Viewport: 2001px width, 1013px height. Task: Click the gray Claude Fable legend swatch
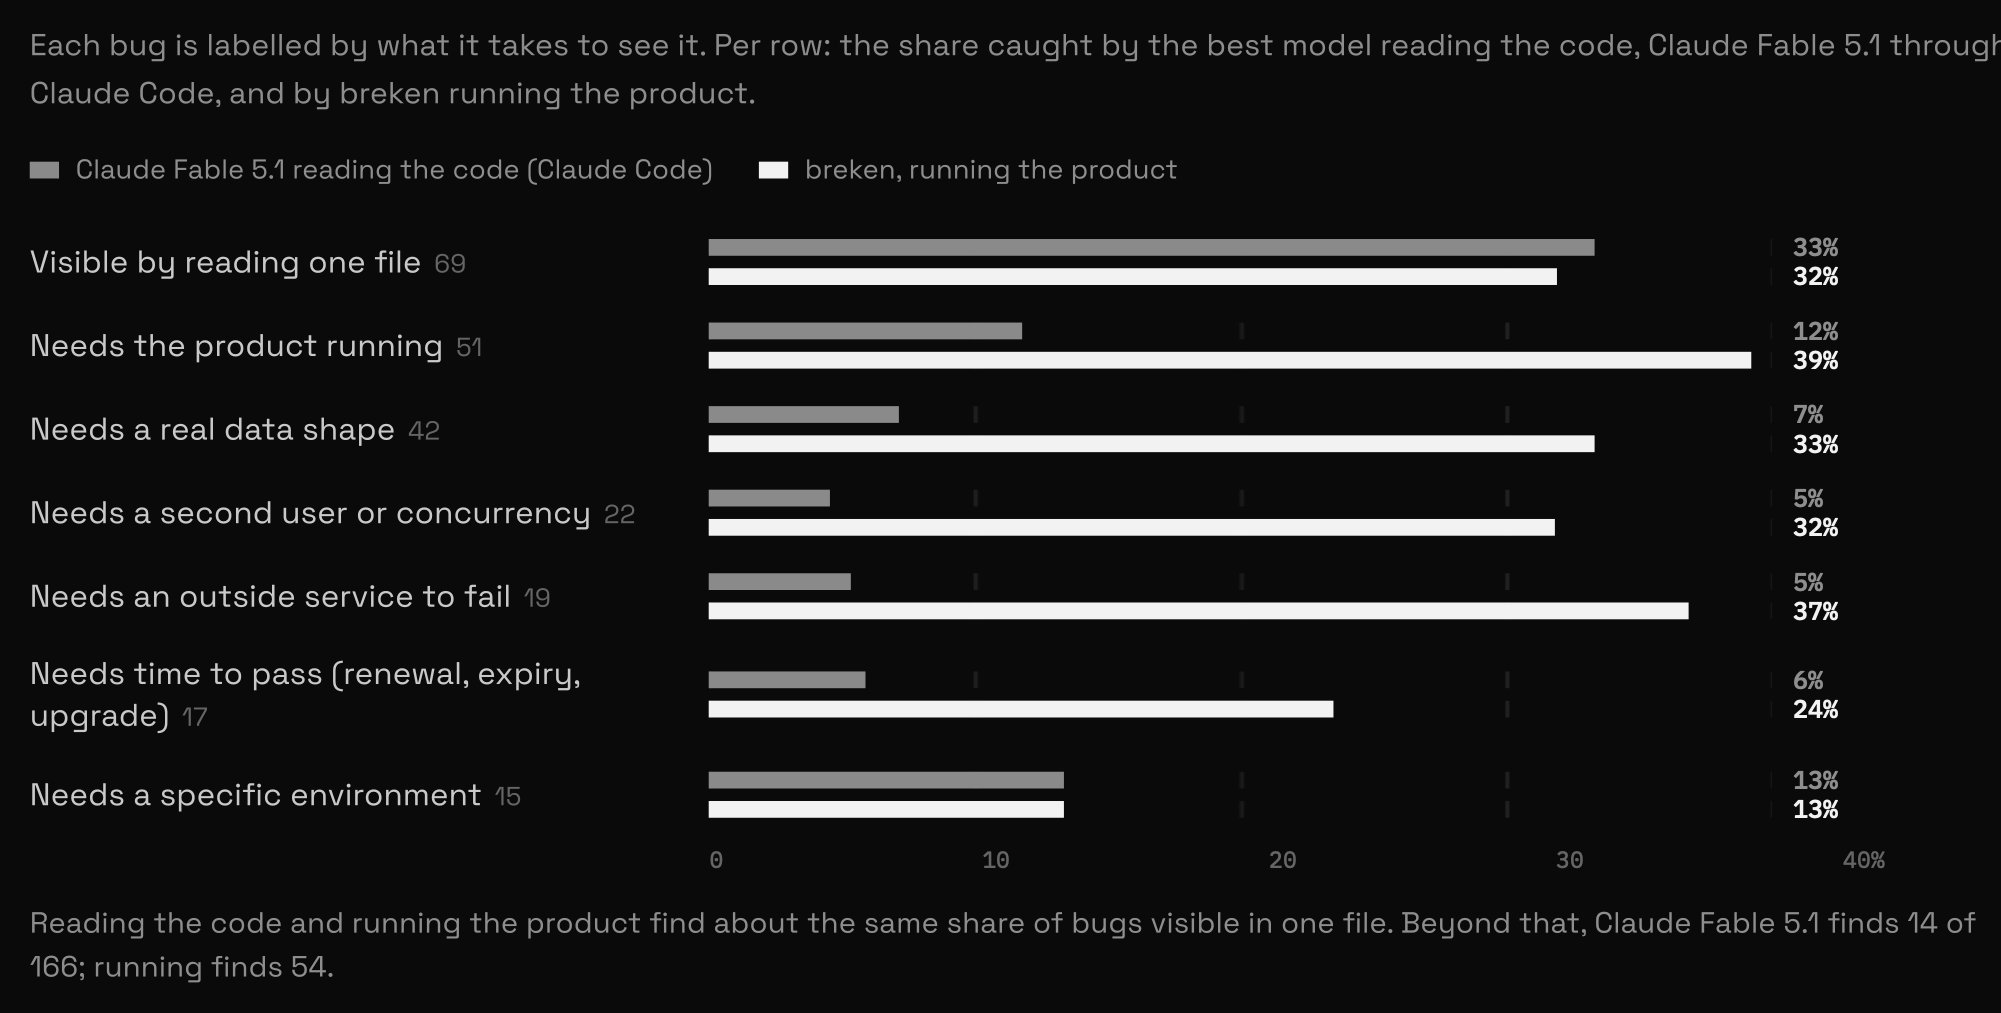[45, 170]
